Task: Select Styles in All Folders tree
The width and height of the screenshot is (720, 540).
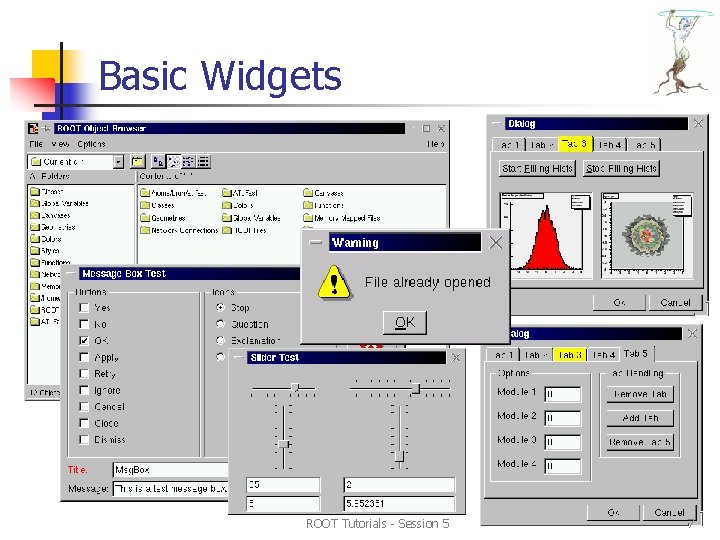Action: pyautogui.click(x=45, y=251)
